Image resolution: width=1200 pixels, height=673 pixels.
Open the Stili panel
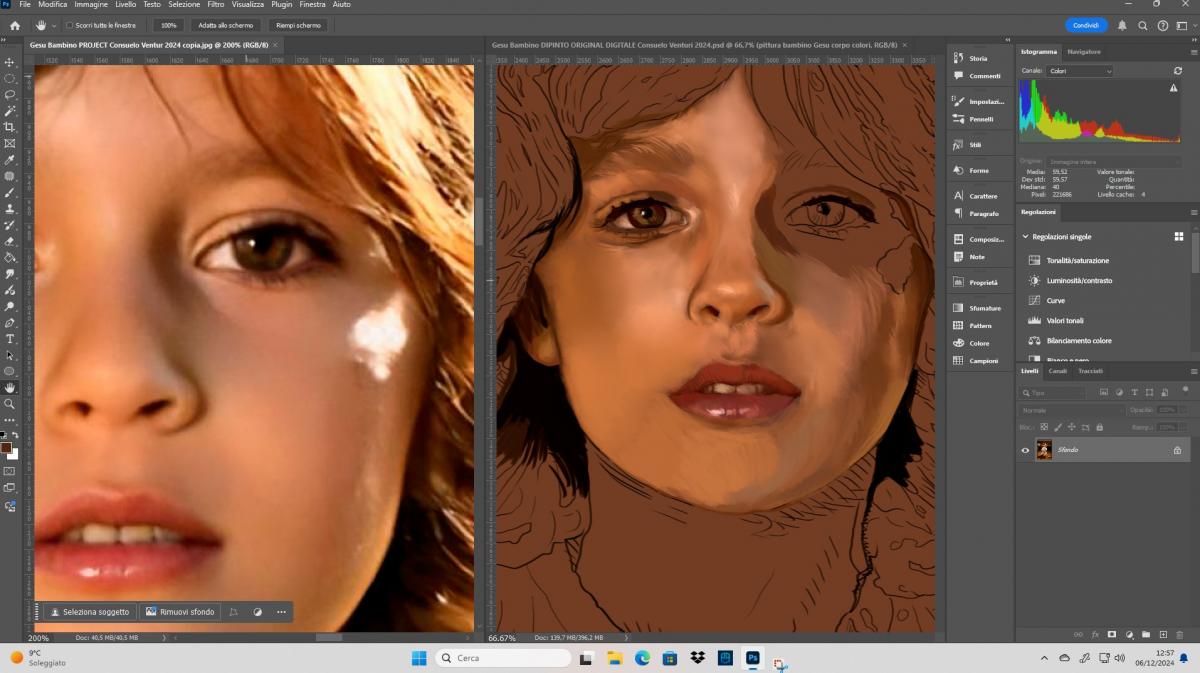coord(967,145)
